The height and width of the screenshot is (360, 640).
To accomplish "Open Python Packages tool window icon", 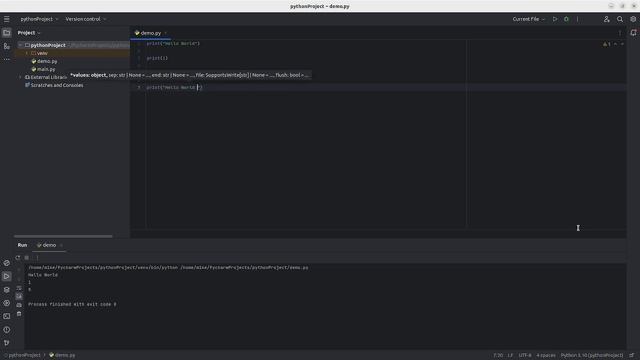I will click(x=7, y=263).
